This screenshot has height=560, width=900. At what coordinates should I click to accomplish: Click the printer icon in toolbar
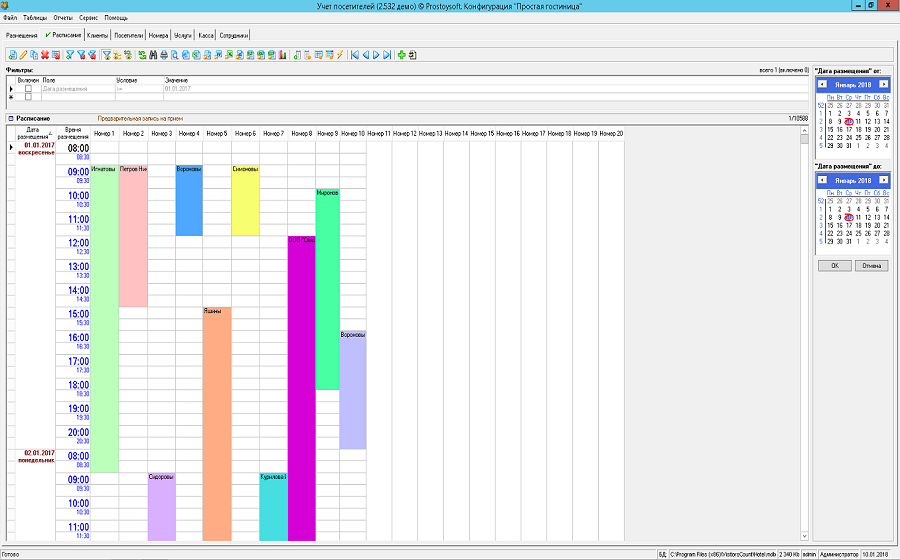164,55
